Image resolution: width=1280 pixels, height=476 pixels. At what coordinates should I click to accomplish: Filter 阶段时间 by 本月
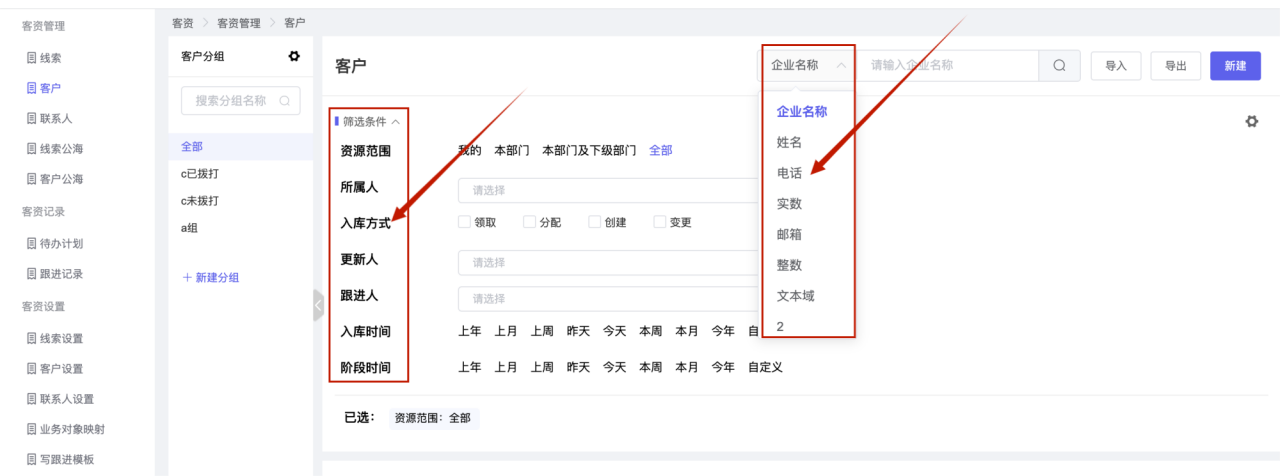(x=686, y=367)
